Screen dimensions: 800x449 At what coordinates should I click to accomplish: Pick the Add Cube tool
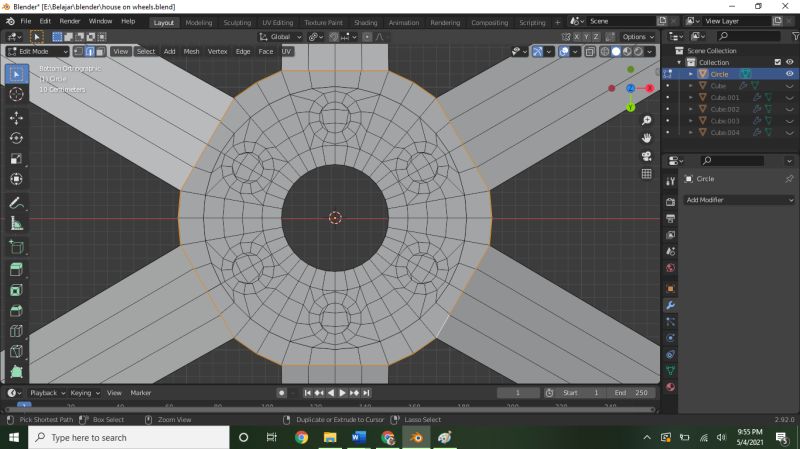coord(16,247)
